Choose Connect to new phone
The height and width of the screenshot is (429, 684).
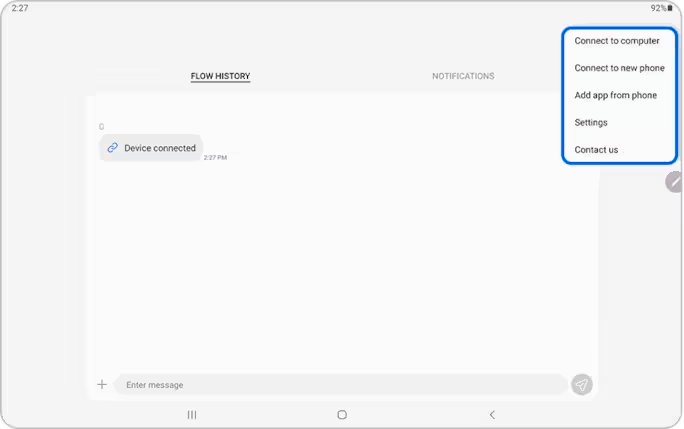[x=619, y=68]
